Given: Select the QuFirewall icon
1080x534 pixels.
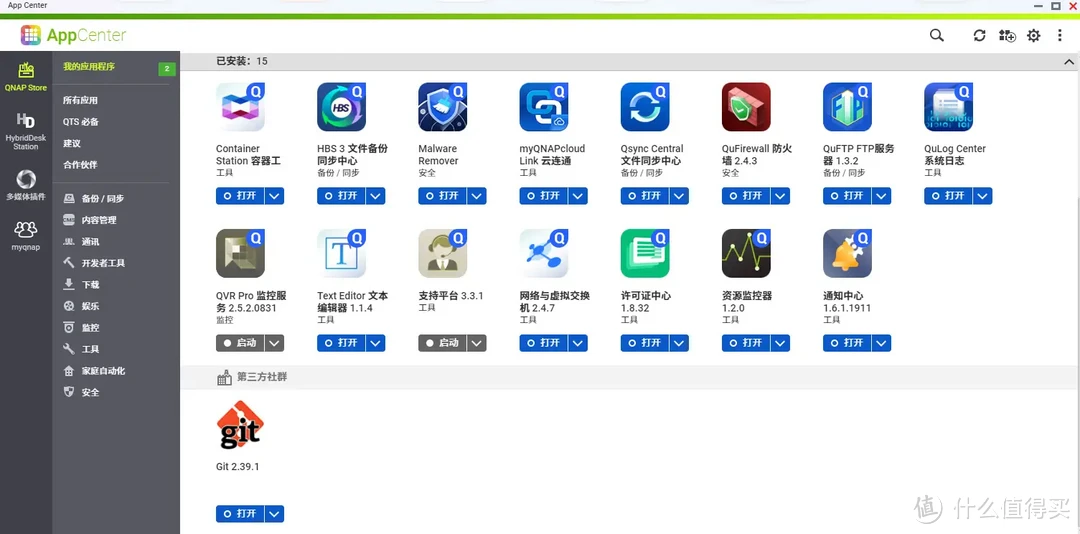Looking at the screenshot, I should (747, 107).
